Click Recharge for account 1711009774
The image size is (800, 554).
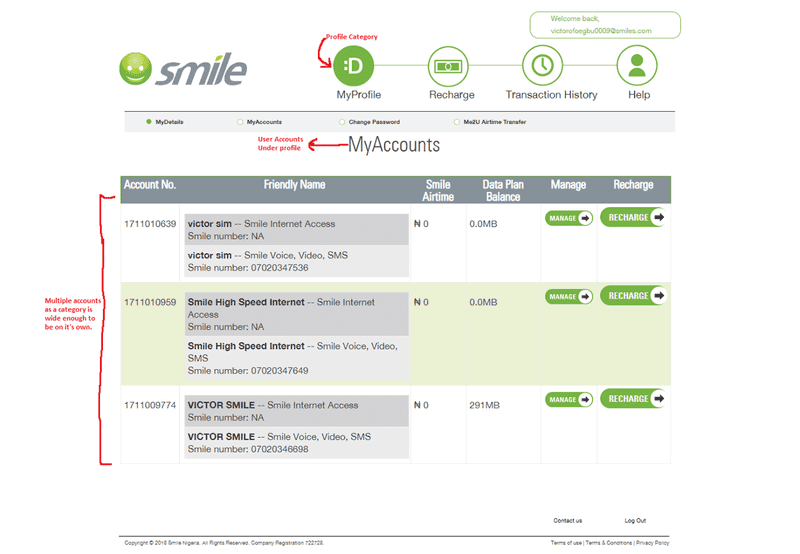click(x=634, y=398)
